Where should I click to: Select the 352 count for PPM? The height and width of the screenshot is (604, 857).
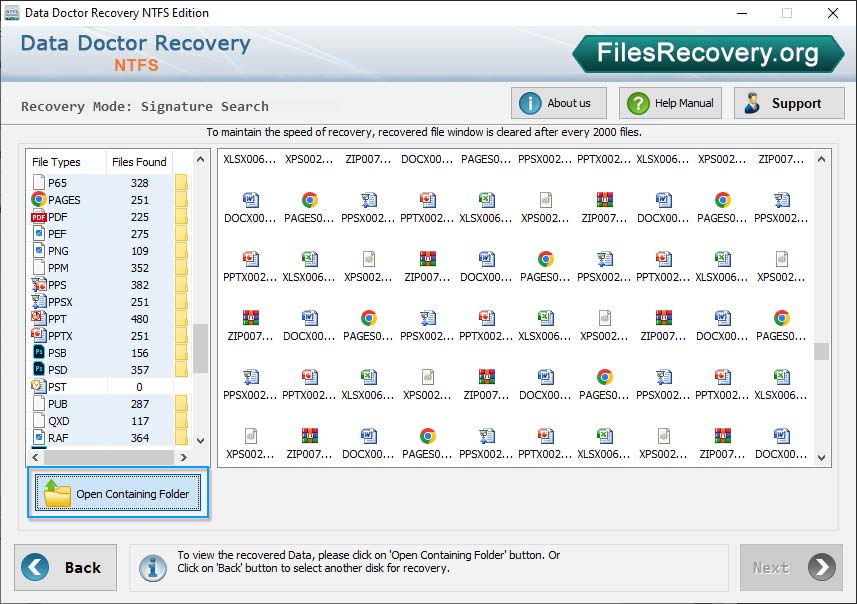click(139, 268)
